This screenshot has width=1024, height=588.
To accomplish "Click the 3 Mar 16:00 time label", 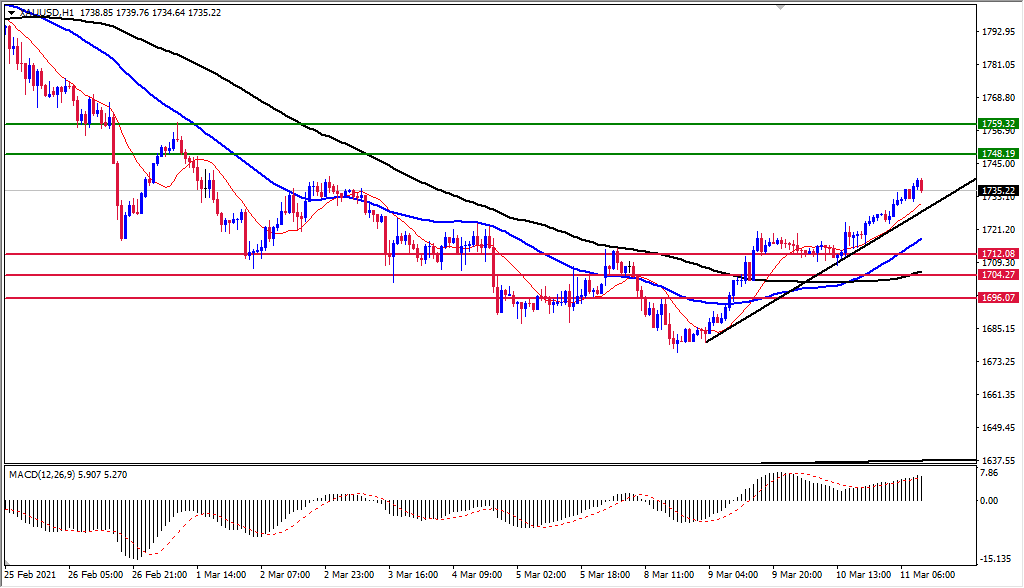I will coord(413,575).
